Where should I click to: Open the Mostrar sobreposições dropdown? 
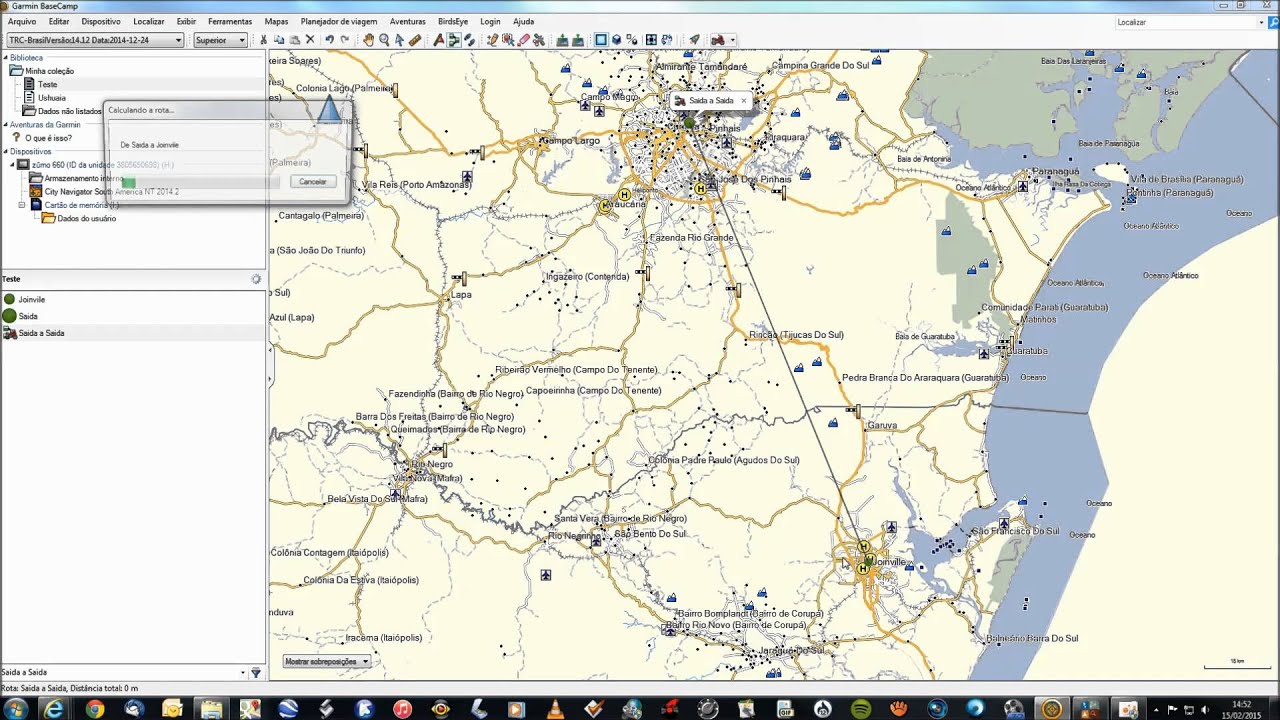coord(327,661)
